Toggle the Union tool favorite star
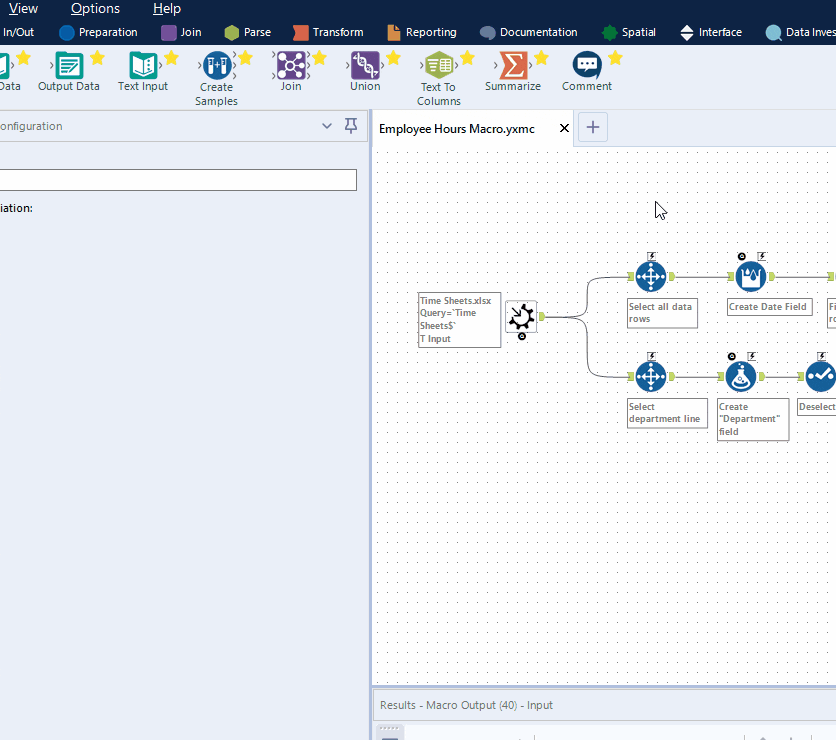 (x=393, y=58)
